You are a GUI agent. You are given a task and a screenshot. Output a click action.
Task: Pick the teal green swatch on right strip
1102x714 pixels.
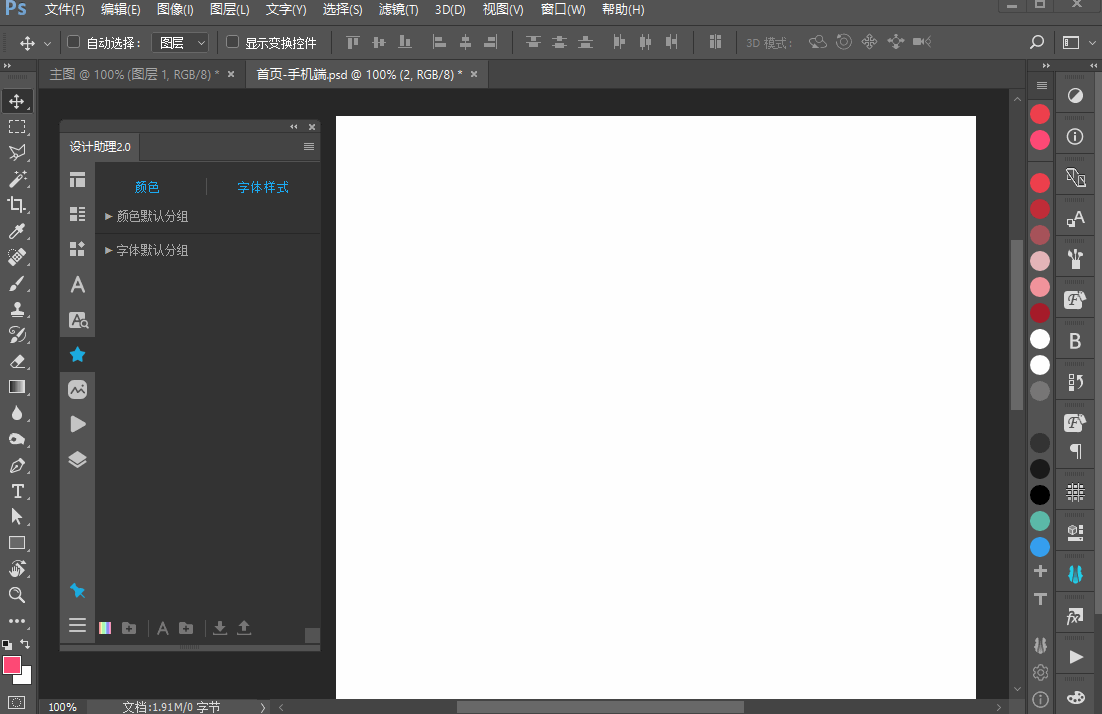tap(1039, 521)
